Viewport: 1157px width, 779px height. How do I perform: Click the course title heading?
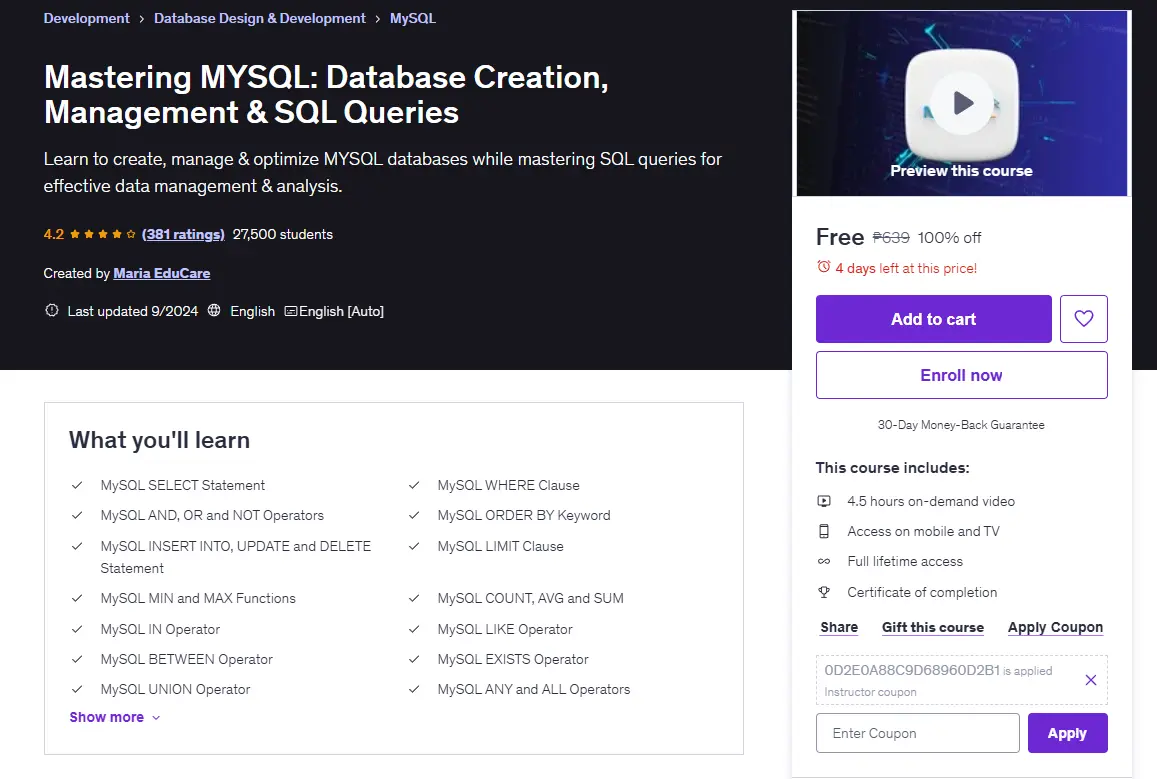(326, 94)
